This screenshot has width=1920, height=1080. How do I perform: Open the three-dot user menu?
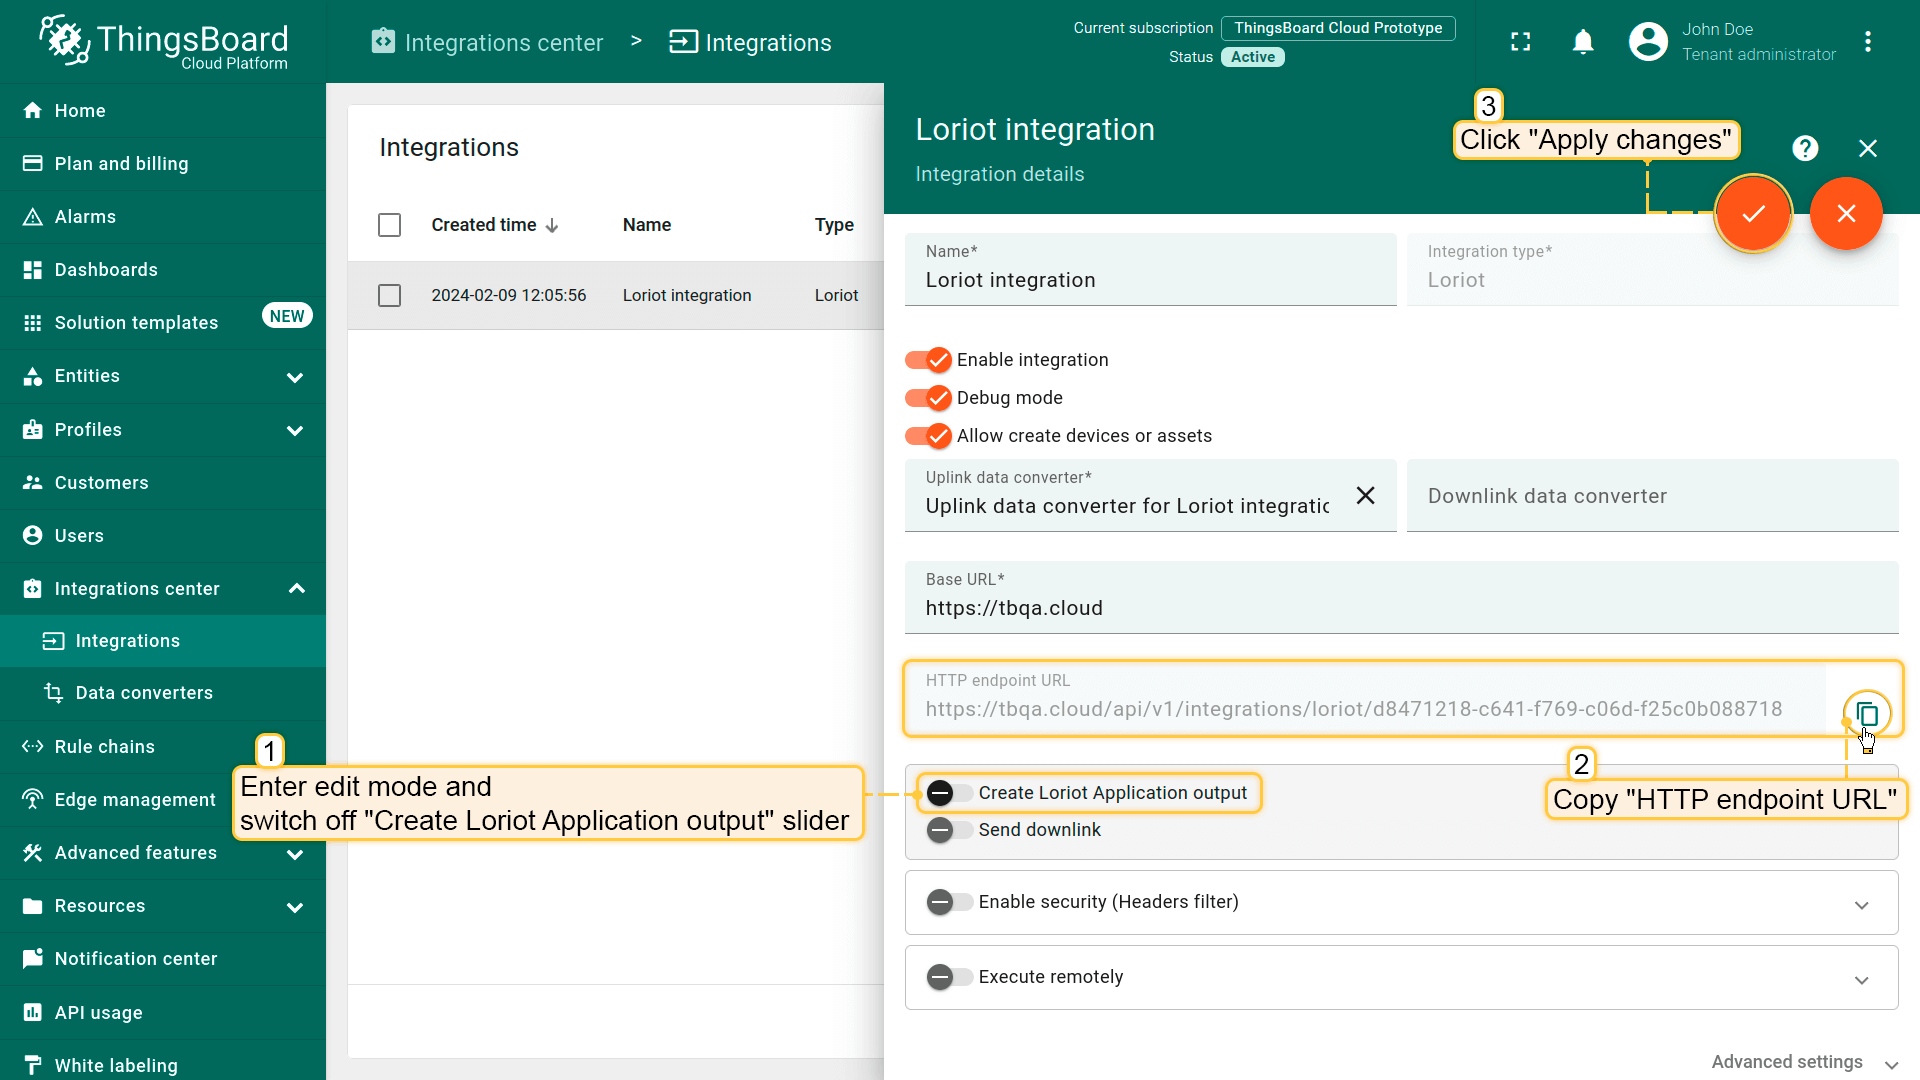1868,42
